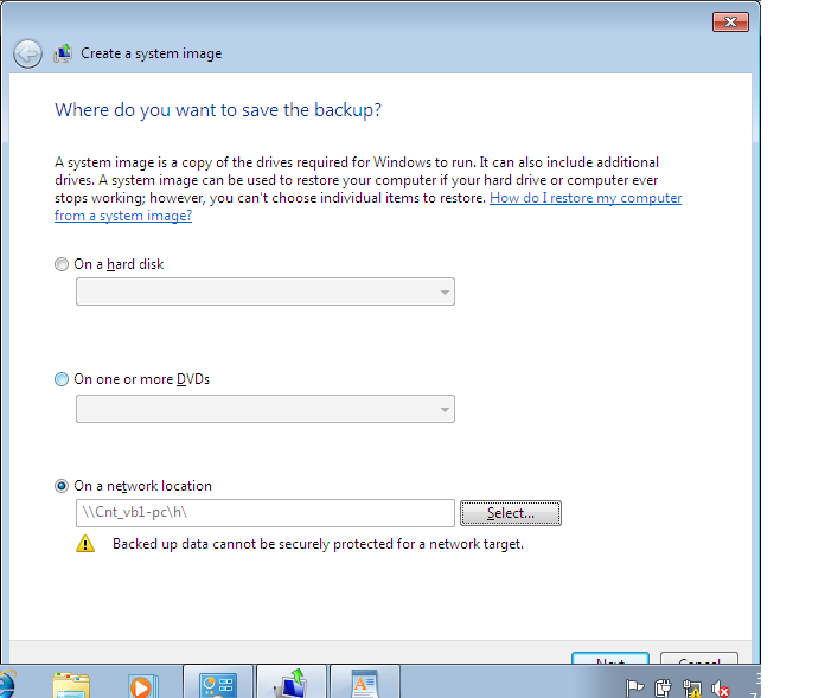
Task: Click the Select... network location button
Action: point(511,513)
